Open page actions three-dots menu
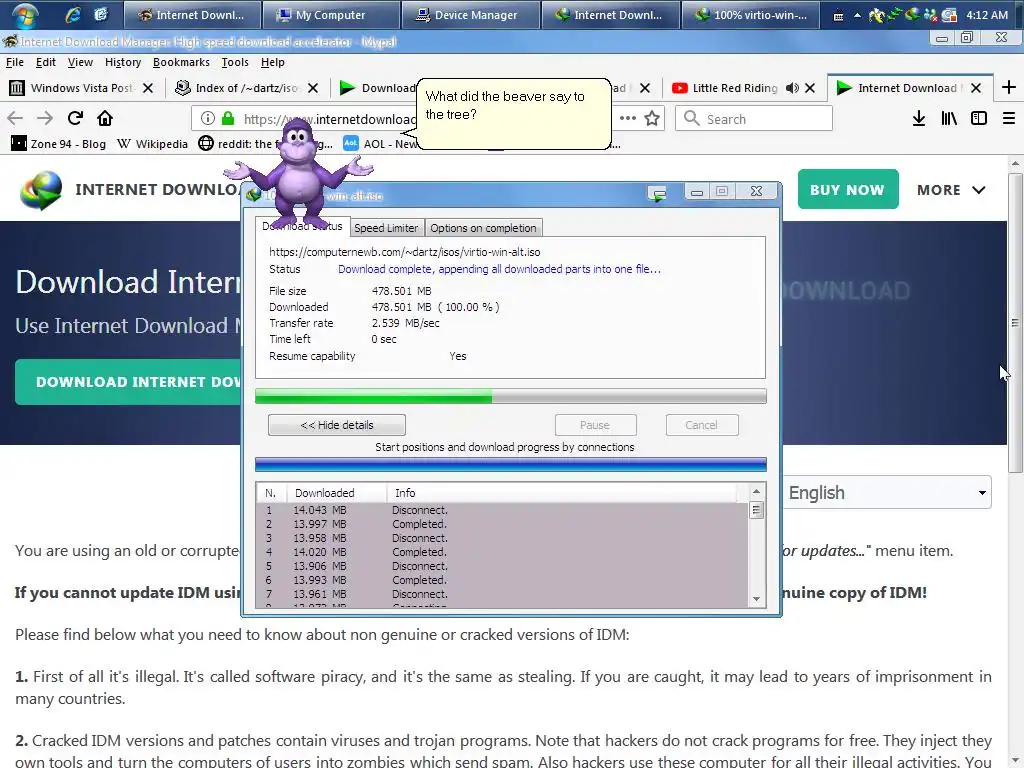The width and height of the screenshot is (1024, 768). [628, 118]
